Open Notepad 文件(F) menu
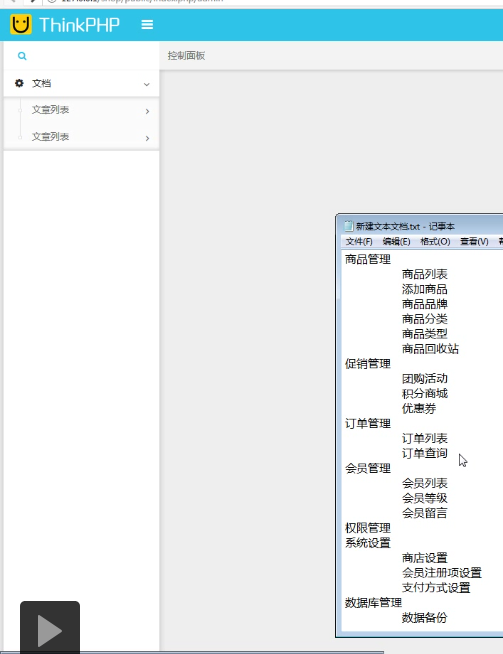This screenshot has height=654, width=503. tap(359, 241)
